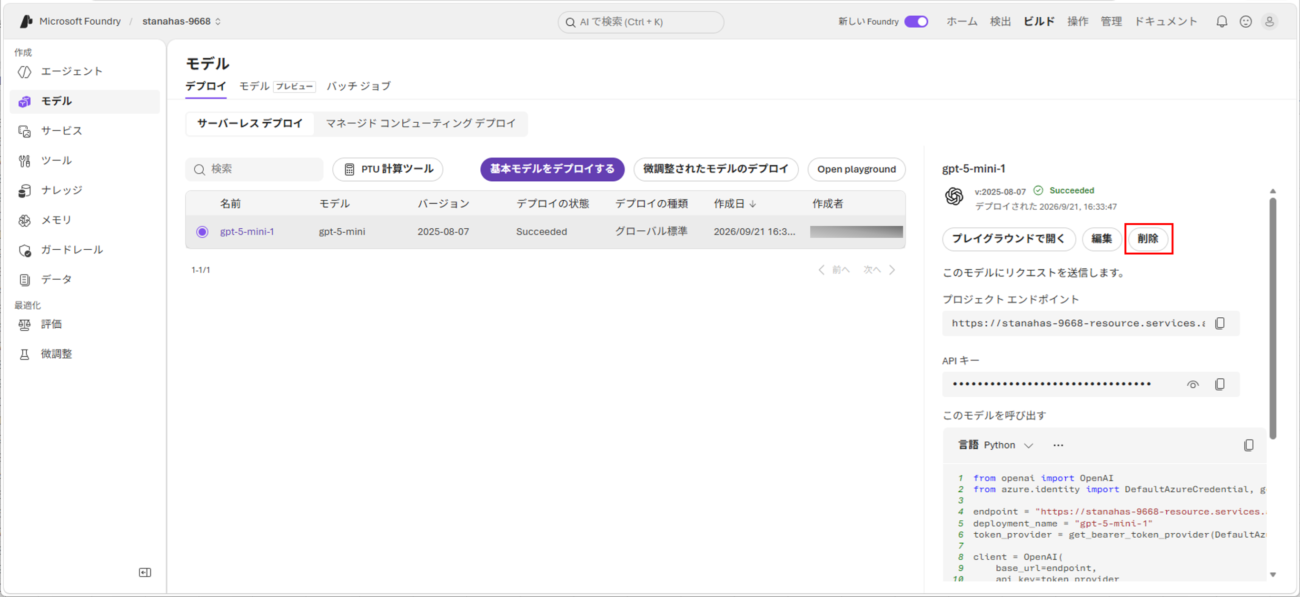
Task: Go to 次へ next page
Action: (x=880, y=270)
